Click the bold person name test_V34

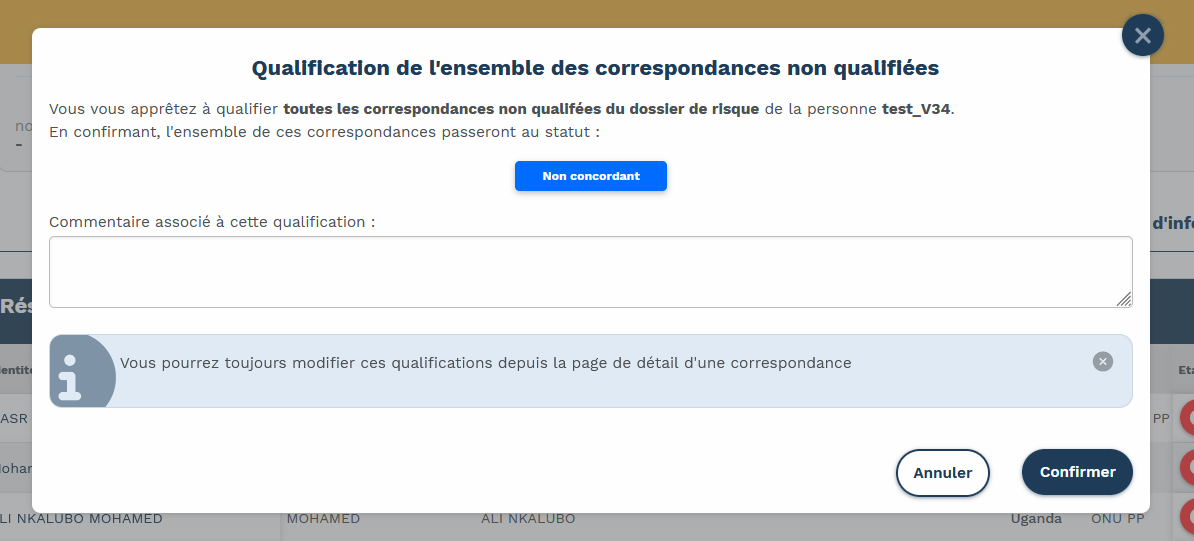[x=915, y=109]
